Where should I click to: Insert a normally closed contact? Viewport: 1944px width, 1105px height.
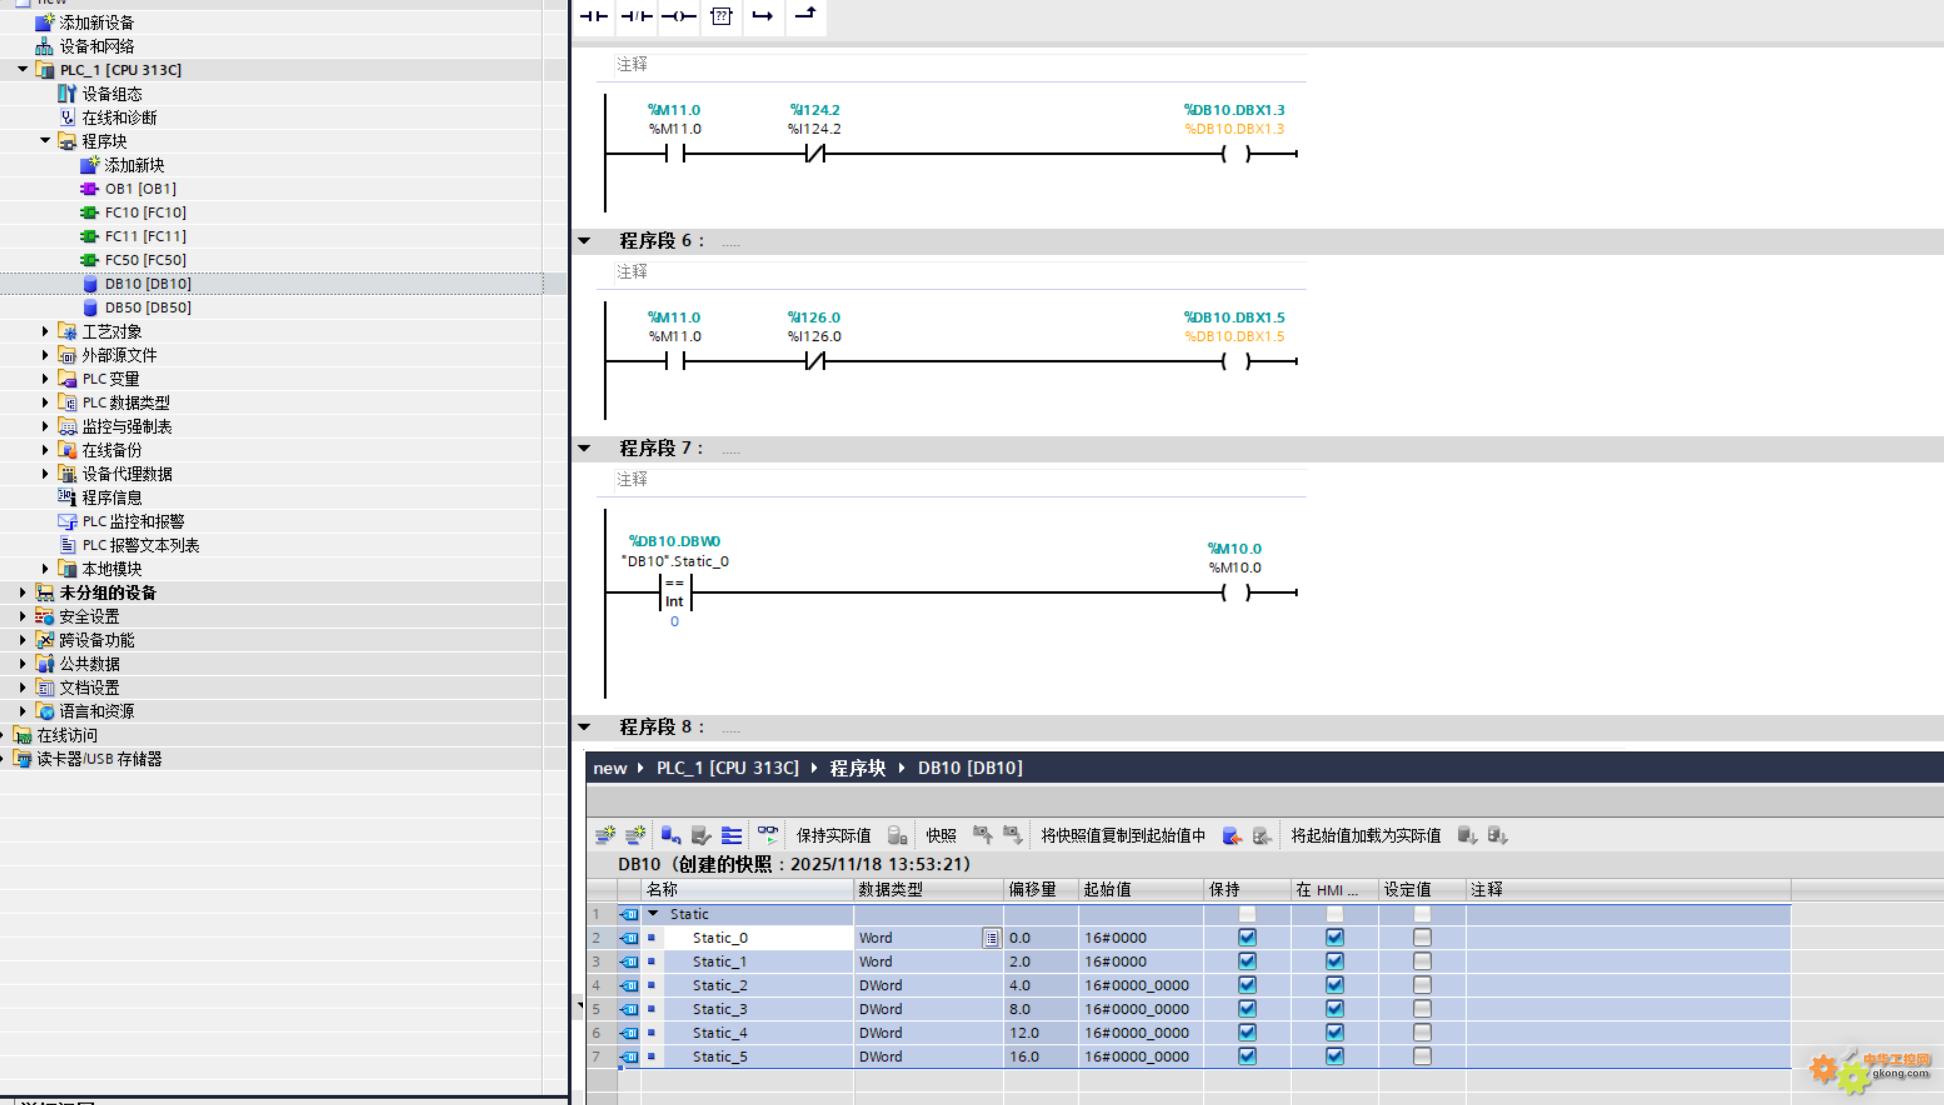click(x=636, y=16)
